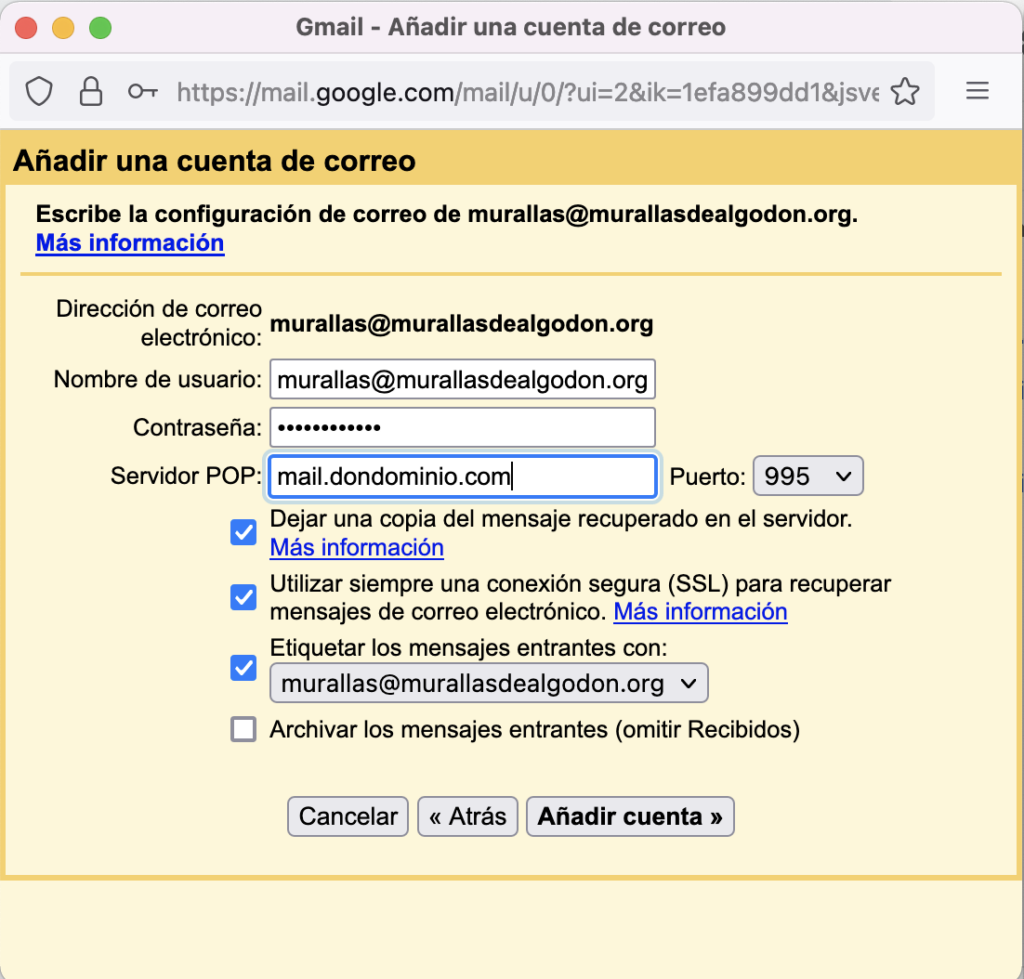Click the Puerto label

[707, 477]
